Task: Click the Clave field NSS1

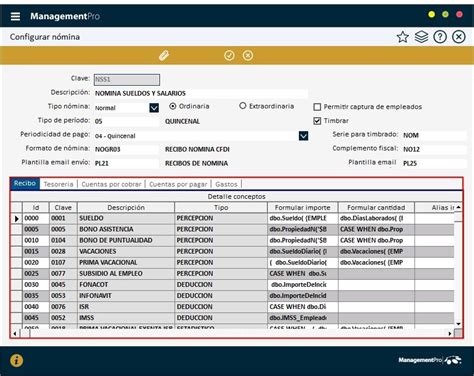Action: click(127, 80)
